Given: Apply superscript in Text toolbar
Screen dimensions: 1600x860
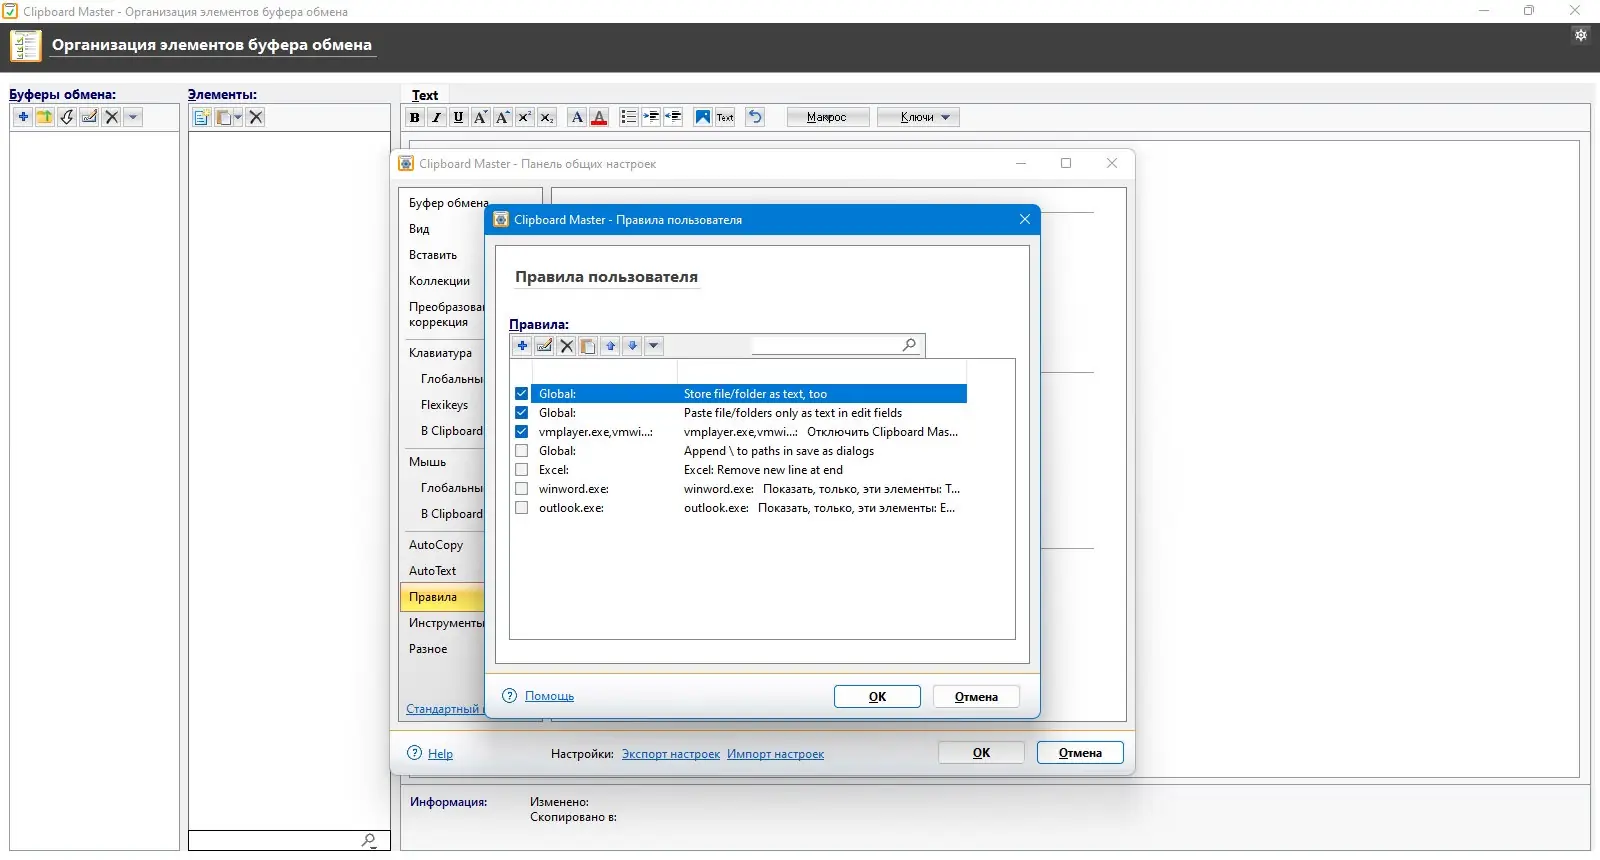Looking at the screenshot, I should tap(525, 117).
